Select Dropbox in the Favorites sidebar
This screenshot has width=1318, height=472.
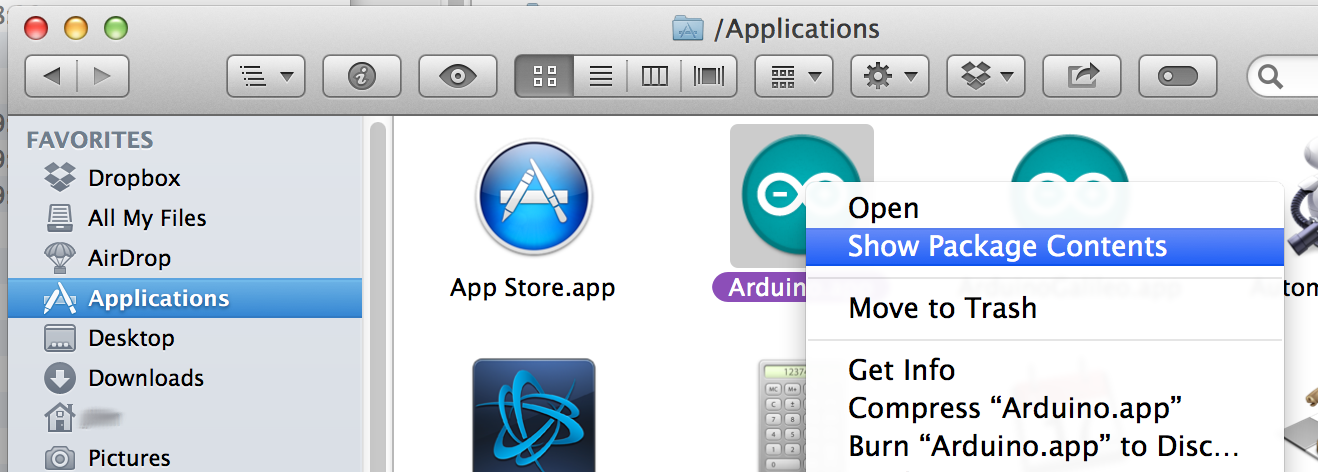point(184,178)
